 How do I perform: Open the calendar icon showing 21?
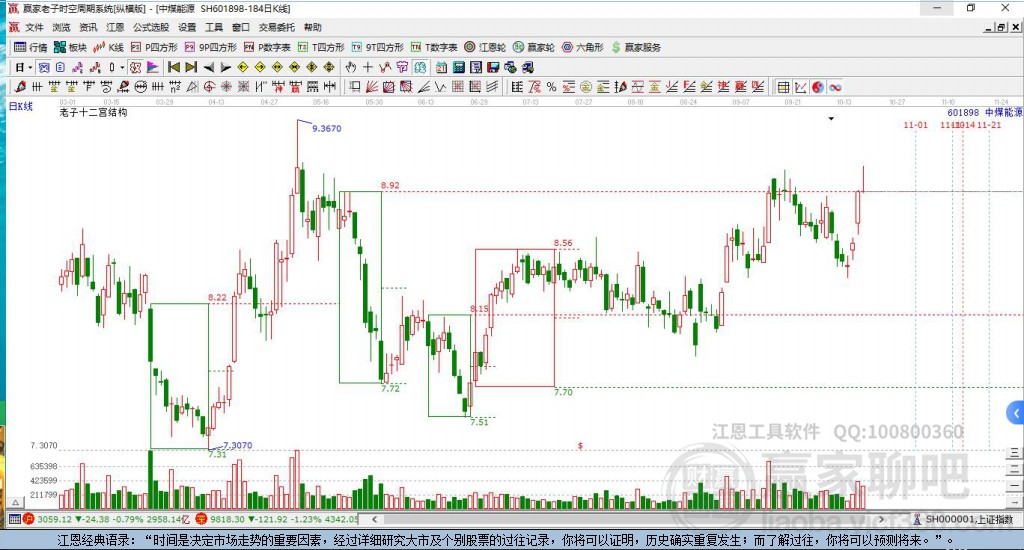(x=441, y=67)
